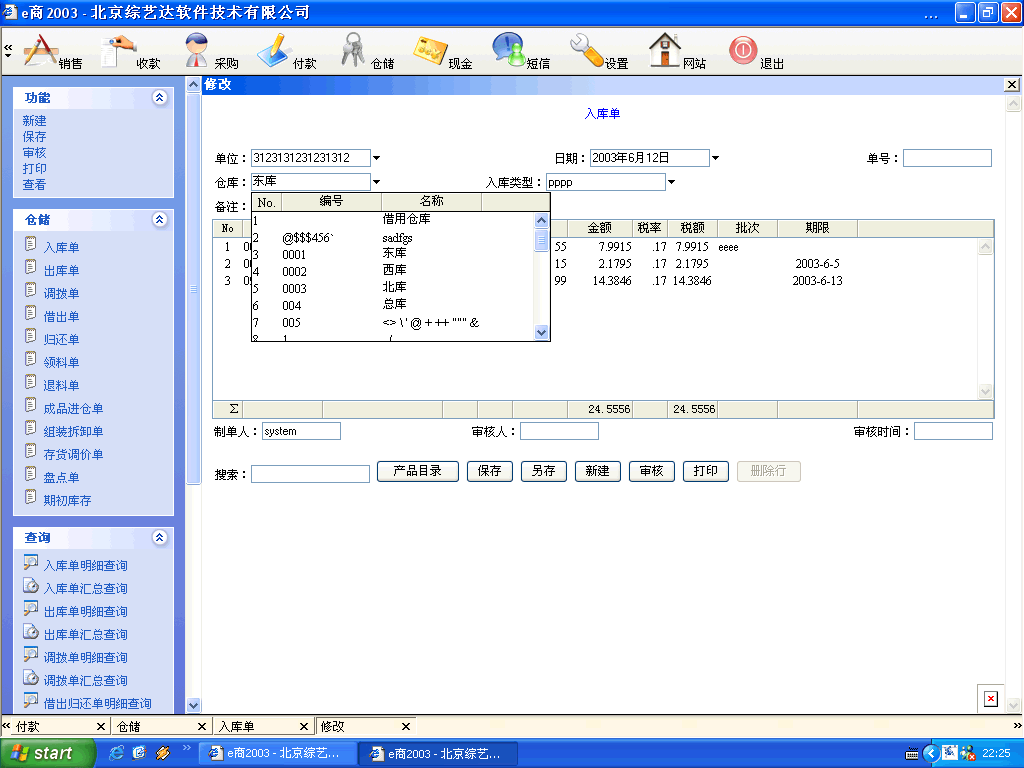Collapse the 功能 sidebar panel
Viewport: 1024px width, 768px height.
click(x=159, y=98)
